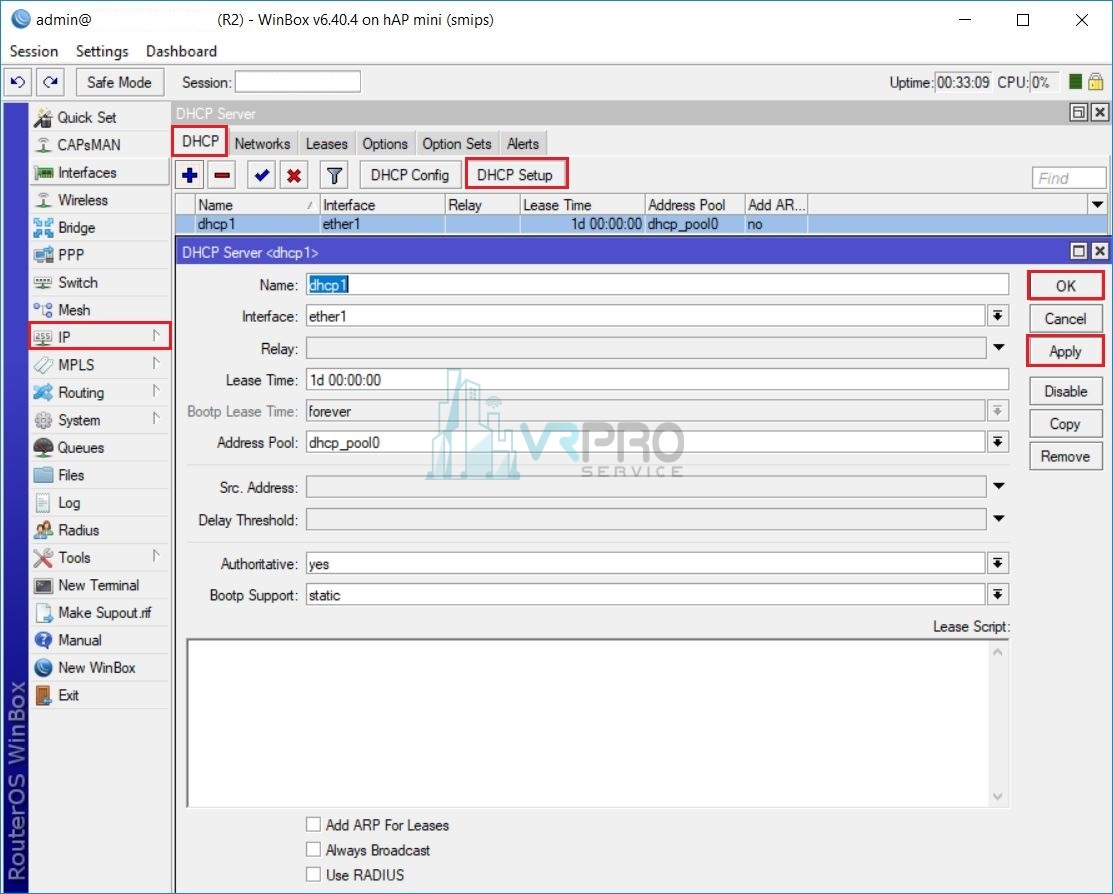
Task: Expand the Relay field arrow
Action: pyautogui.click(x=998, y=348)
